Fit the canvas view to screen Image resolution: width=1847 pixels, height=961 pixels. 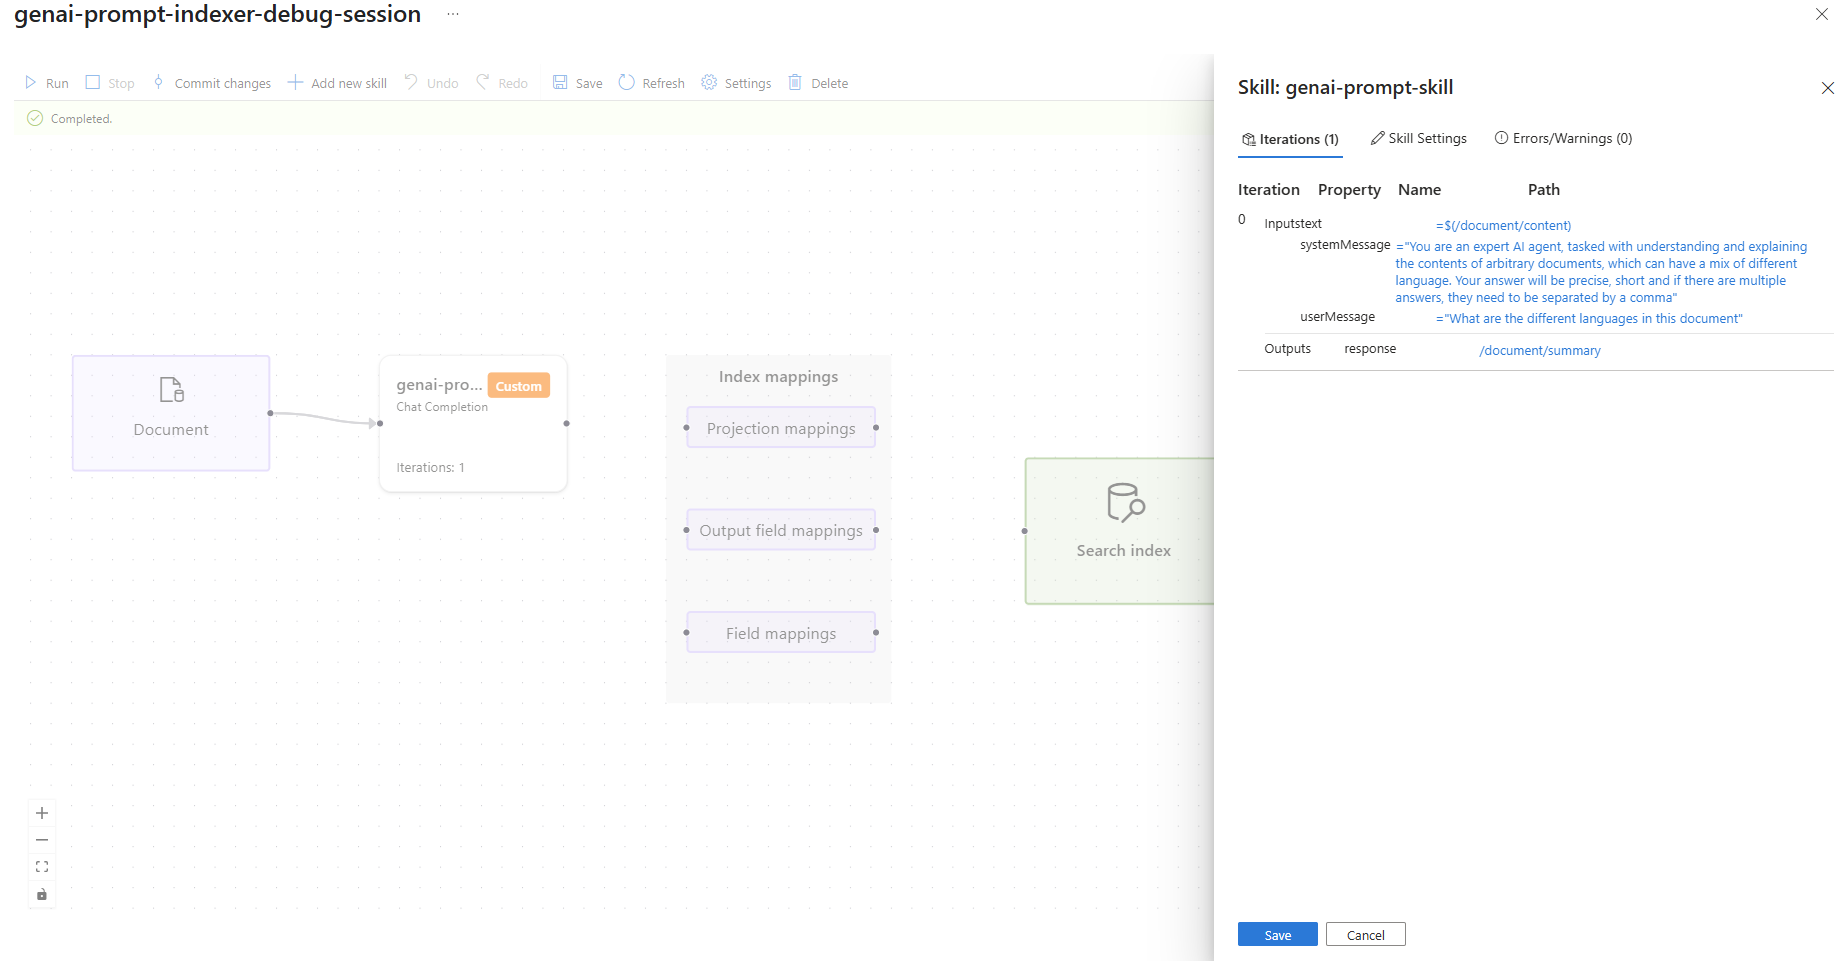tap(42, 867)
